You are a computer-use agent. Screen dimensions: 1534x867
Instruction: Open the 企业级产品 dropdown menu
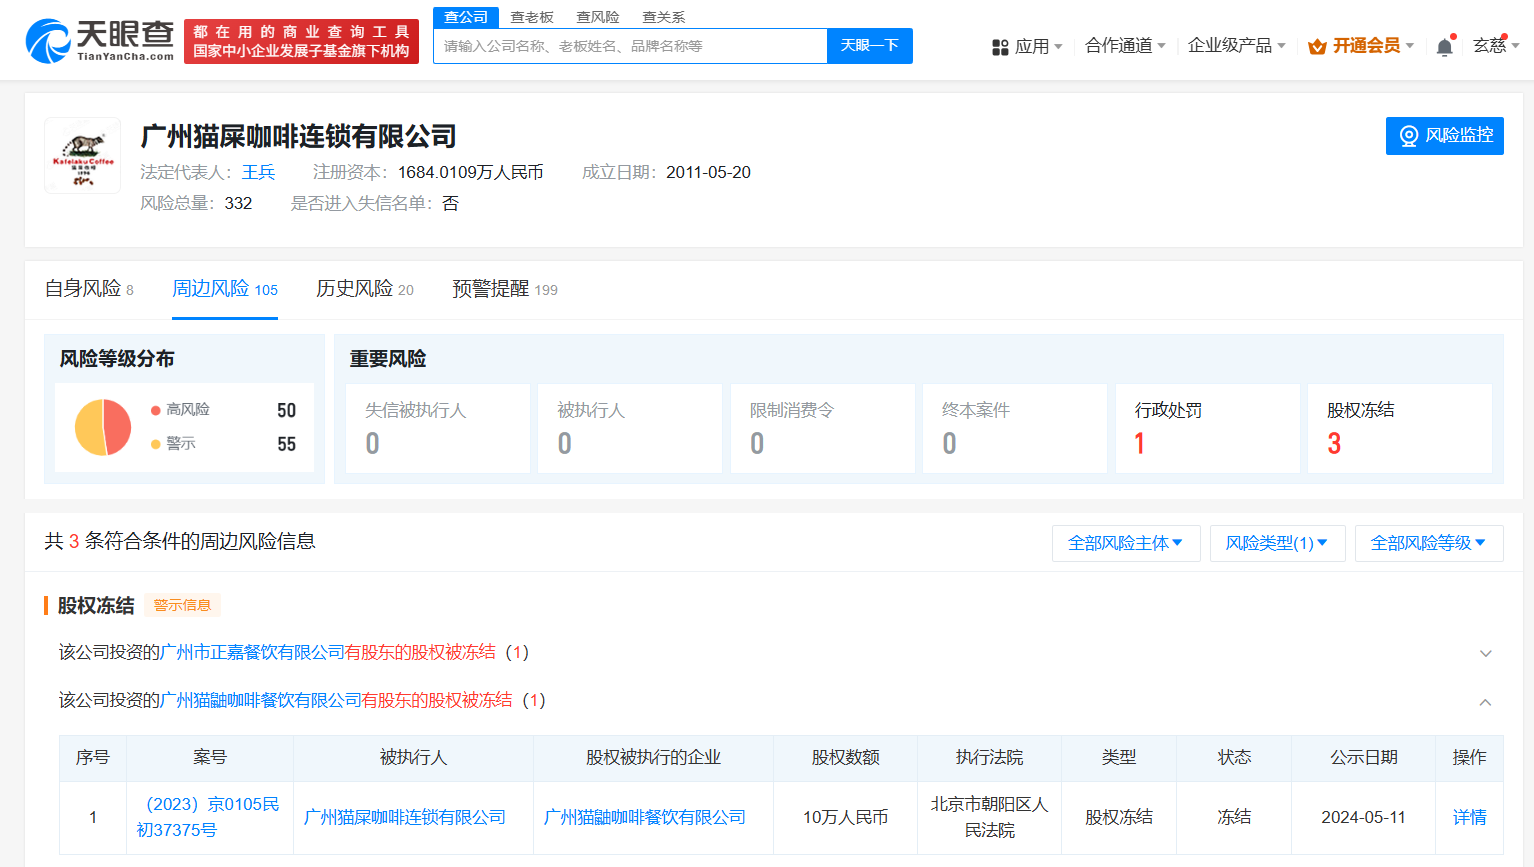[1236, 46]
